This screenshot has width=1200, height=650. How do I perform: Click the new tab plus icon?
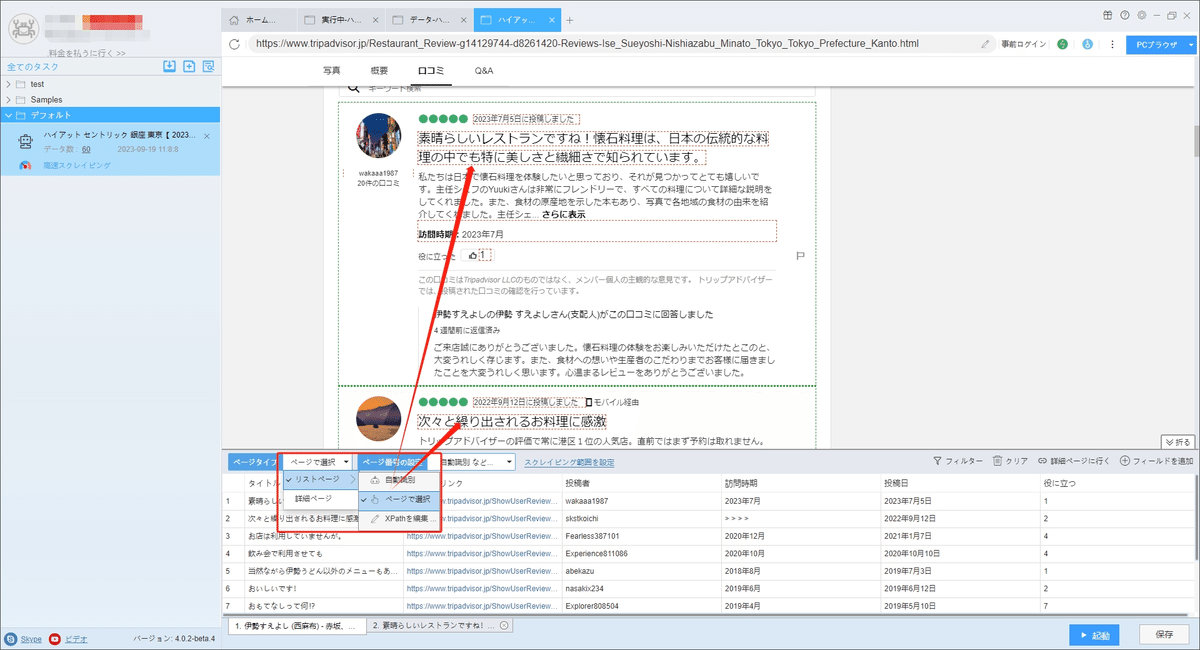pyautogui.click(x=570, y=19)
